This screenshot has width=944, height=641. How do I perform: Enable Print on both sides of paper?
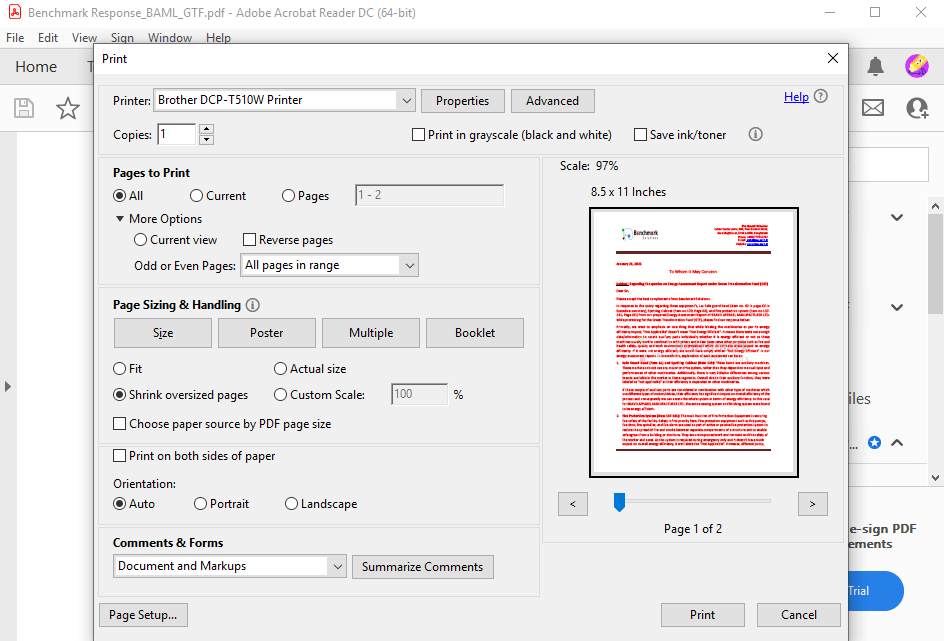click(x=118, y=455)
